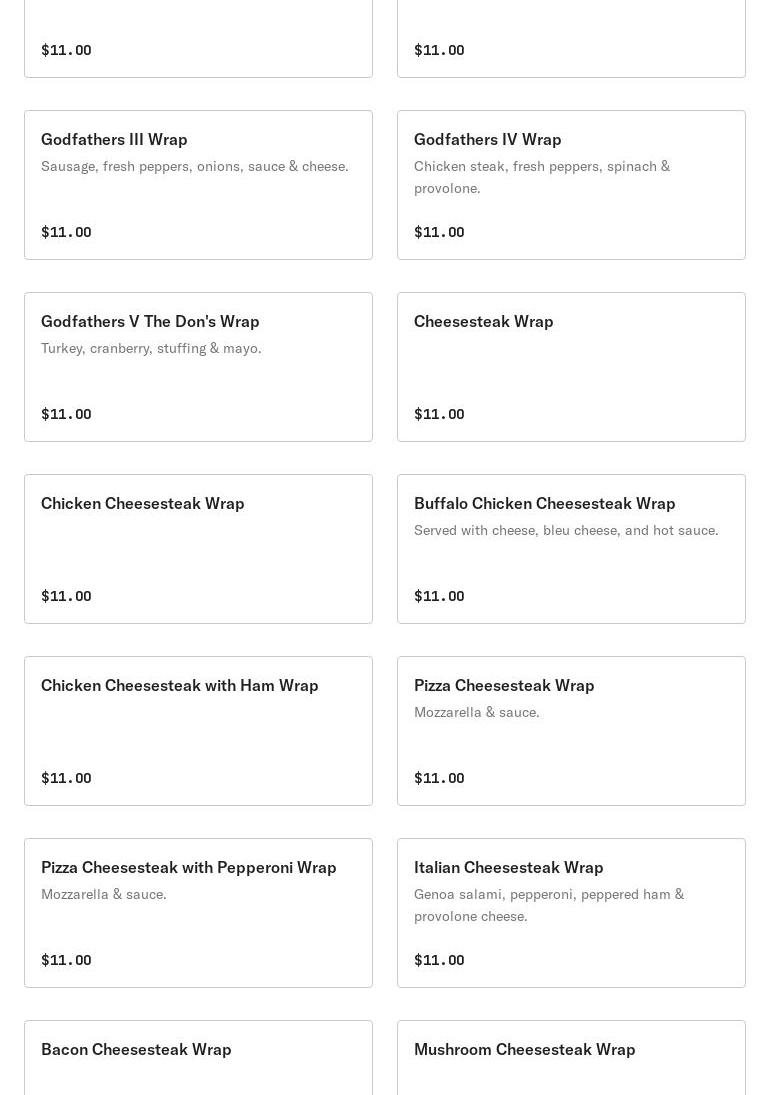This screenshot has height=1095, width=770.
Task: Open the Godfathers III Wrap item
Action: [114, 139]
